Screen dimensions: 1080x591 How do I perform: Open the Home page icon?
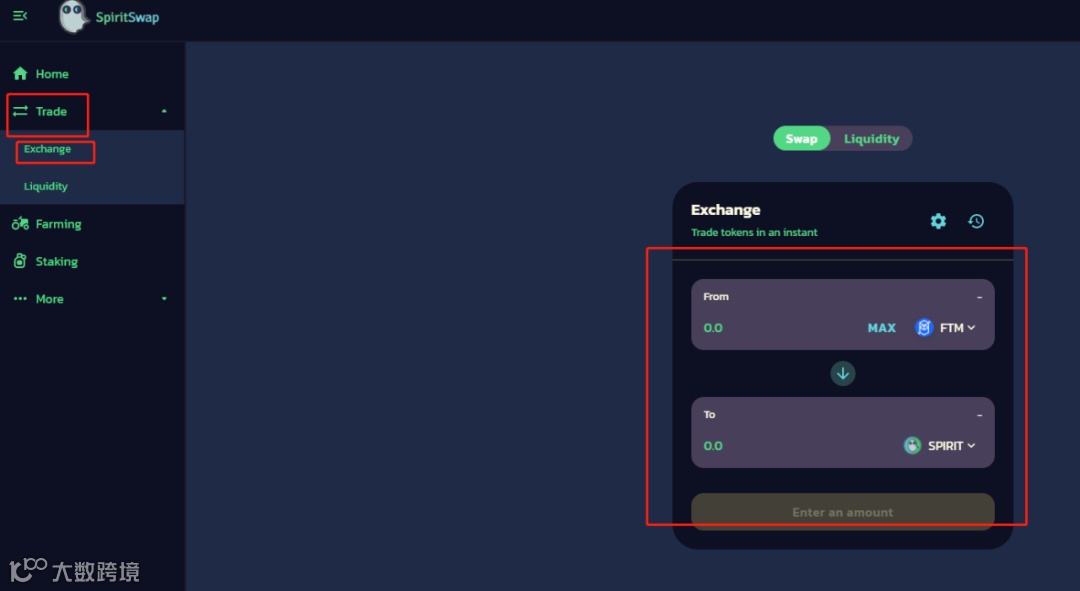pos(20,74)
